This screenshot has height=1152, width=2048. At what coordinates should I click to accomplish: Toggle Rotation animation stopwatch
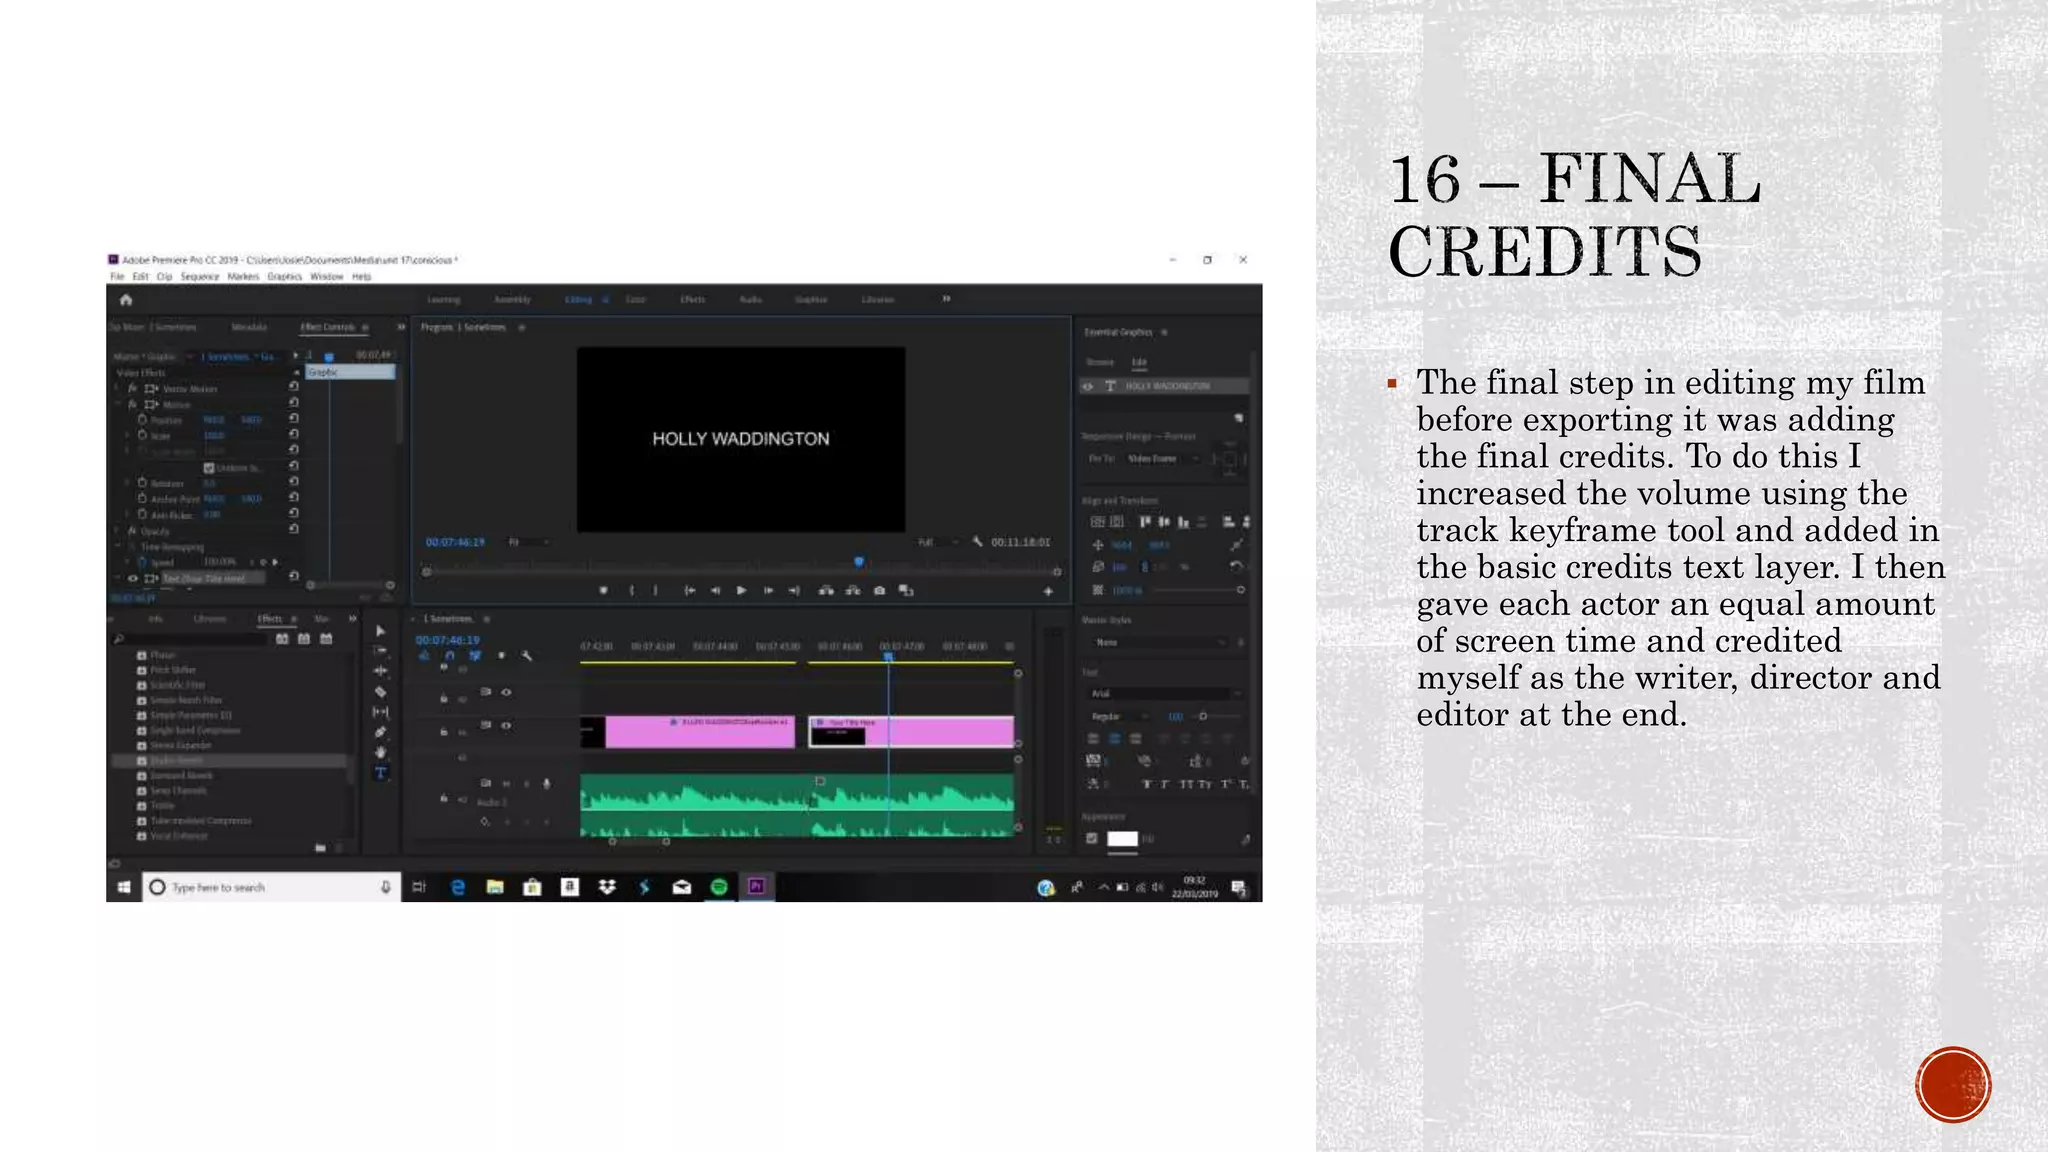142,483
